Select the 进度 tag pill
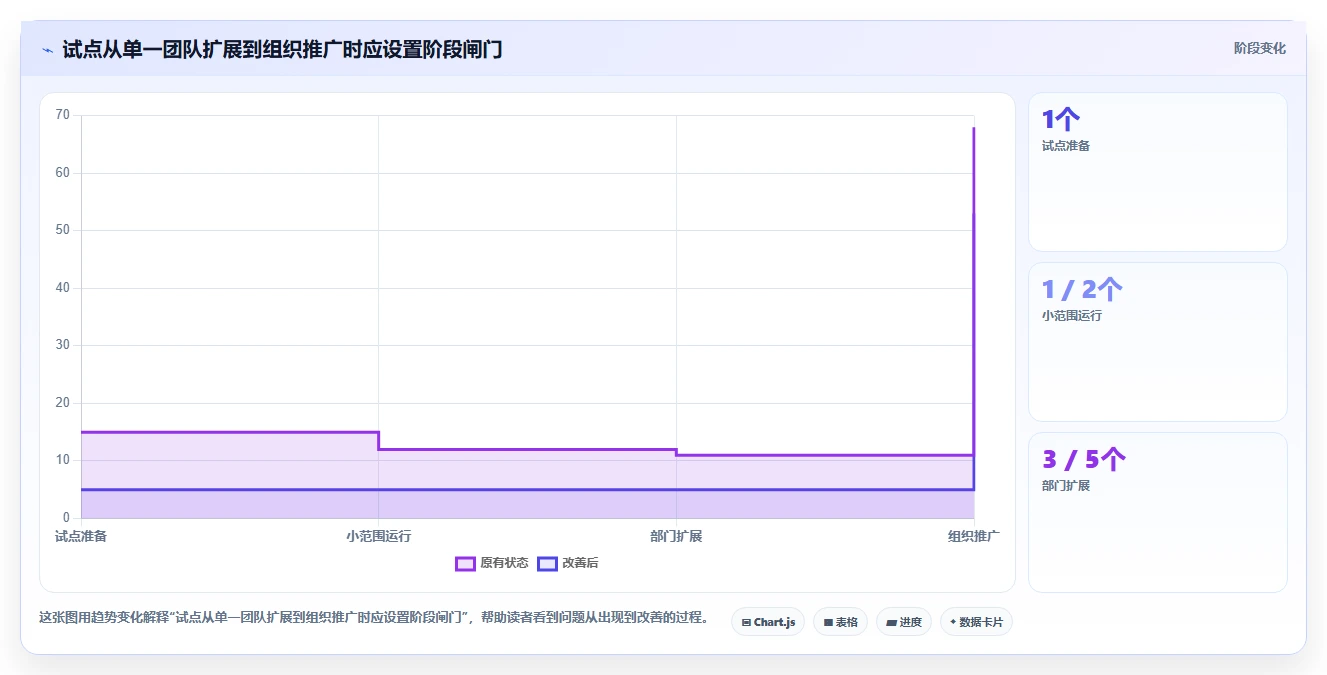Viewport: 1327px width, 675px height. (x=904, y=622)
